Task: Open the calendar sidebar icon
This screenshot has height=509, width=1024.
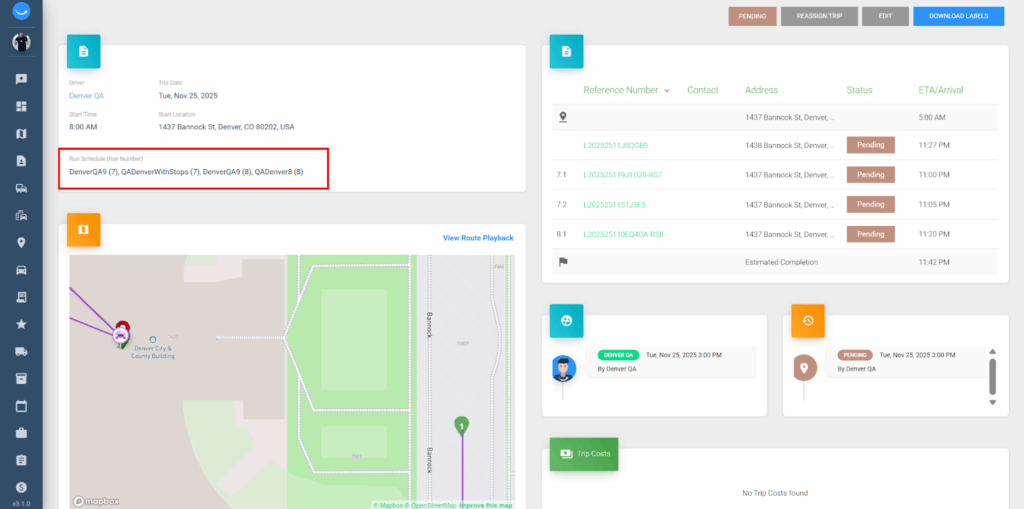Action: (21, 406)
